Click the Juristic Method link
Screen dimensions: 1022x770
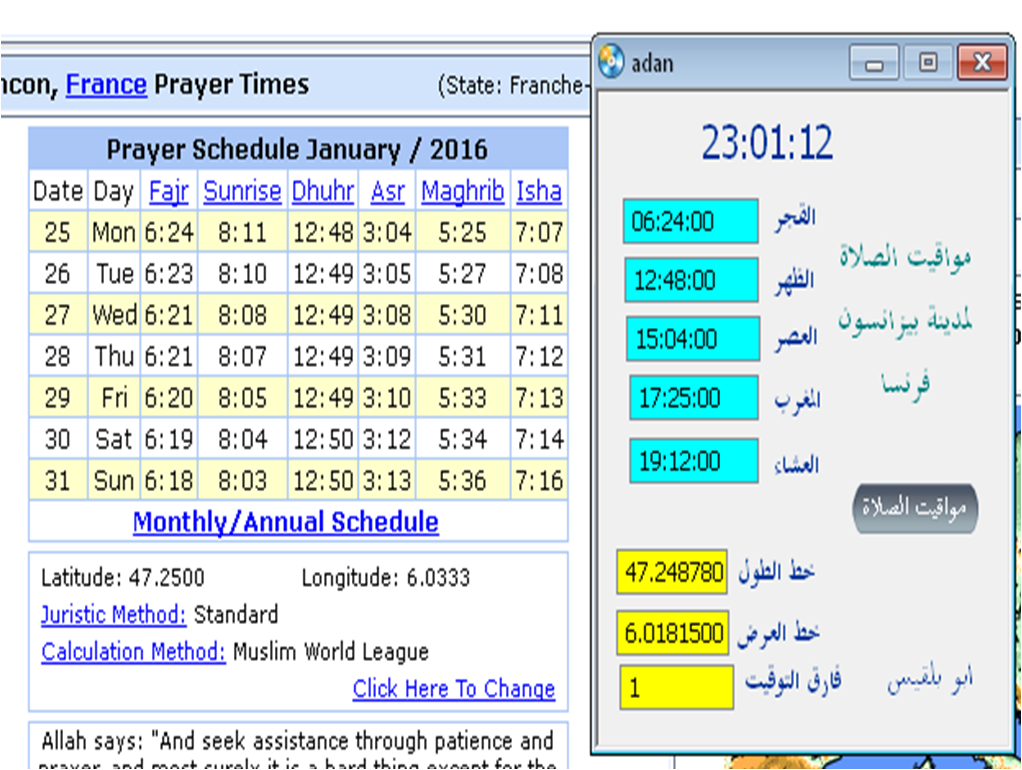point(113,615)
